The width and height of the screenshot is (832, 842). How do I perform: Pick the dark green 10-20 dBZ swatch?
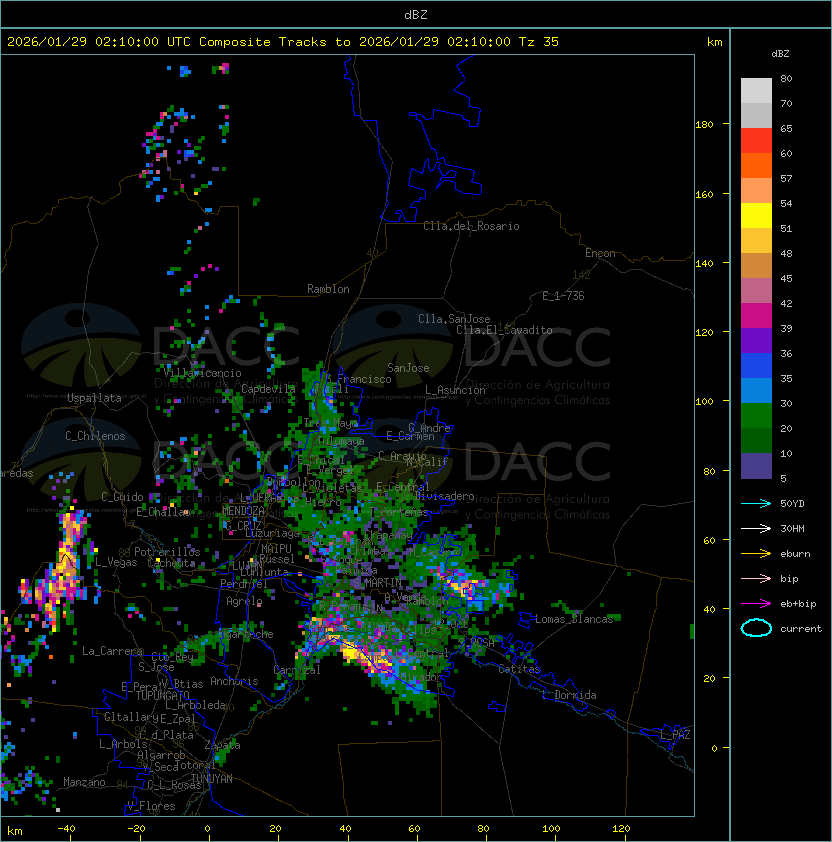(x=756, y=440)
